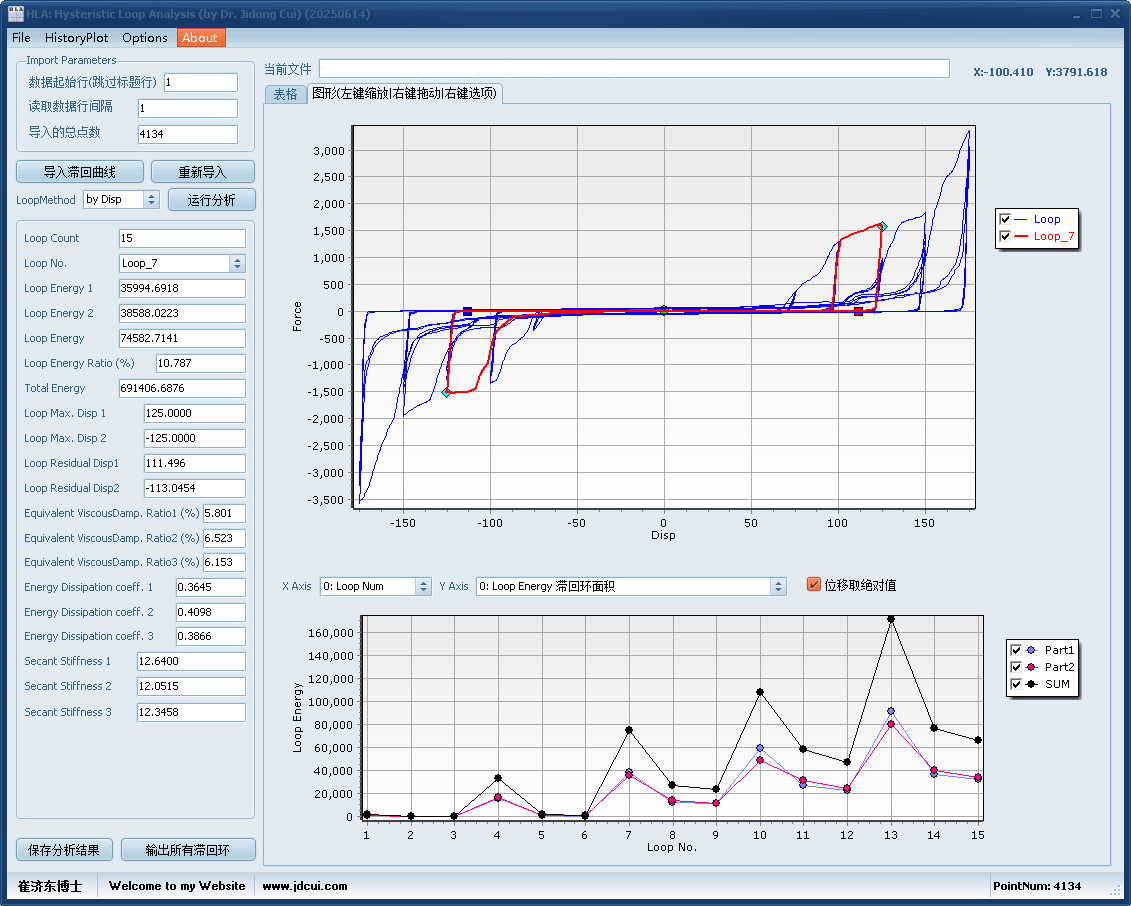This screenshot has height=906, width=1131.
Task: Expand the Y Axis Loop Energy dropdown
Action: [778, 587]
